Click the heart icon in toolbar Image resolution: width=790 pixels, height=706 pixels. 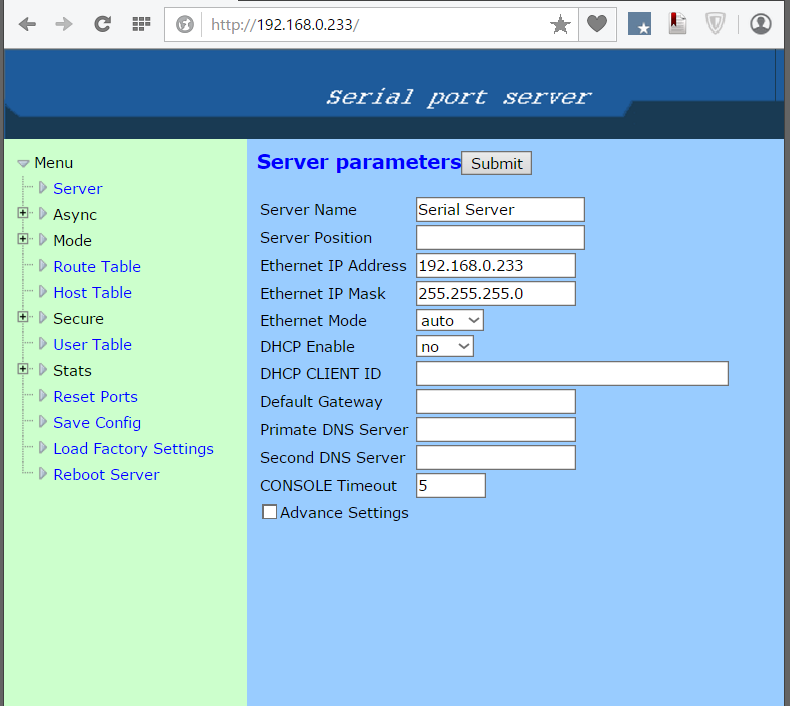(x=597, y=24)
